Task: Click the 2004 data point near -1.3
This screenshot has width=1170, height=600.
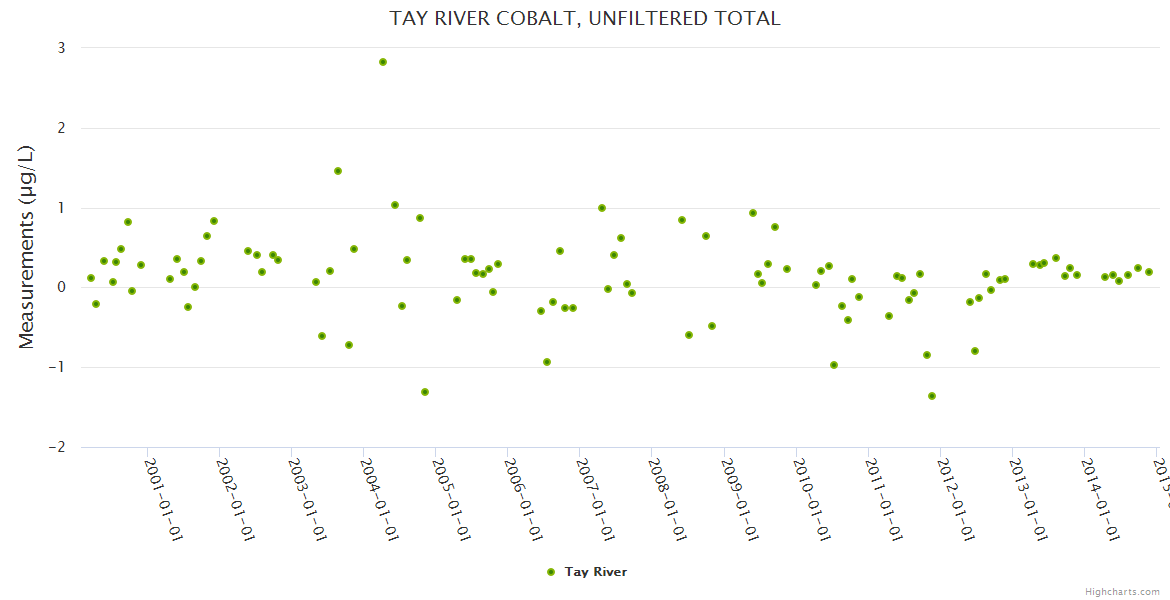Action: tap(425, 392)
